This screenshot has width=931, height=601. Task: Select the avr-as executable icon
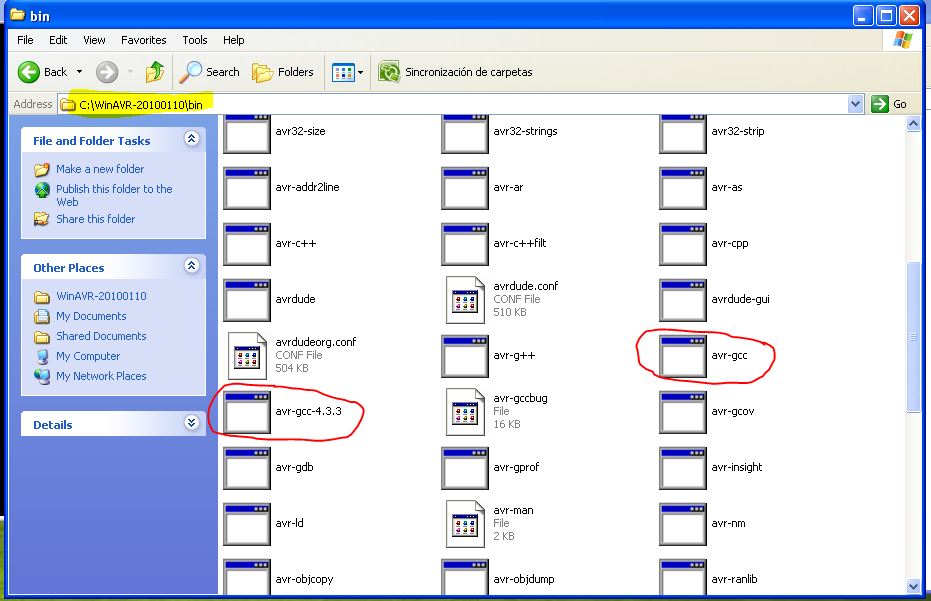click(683, 188)
